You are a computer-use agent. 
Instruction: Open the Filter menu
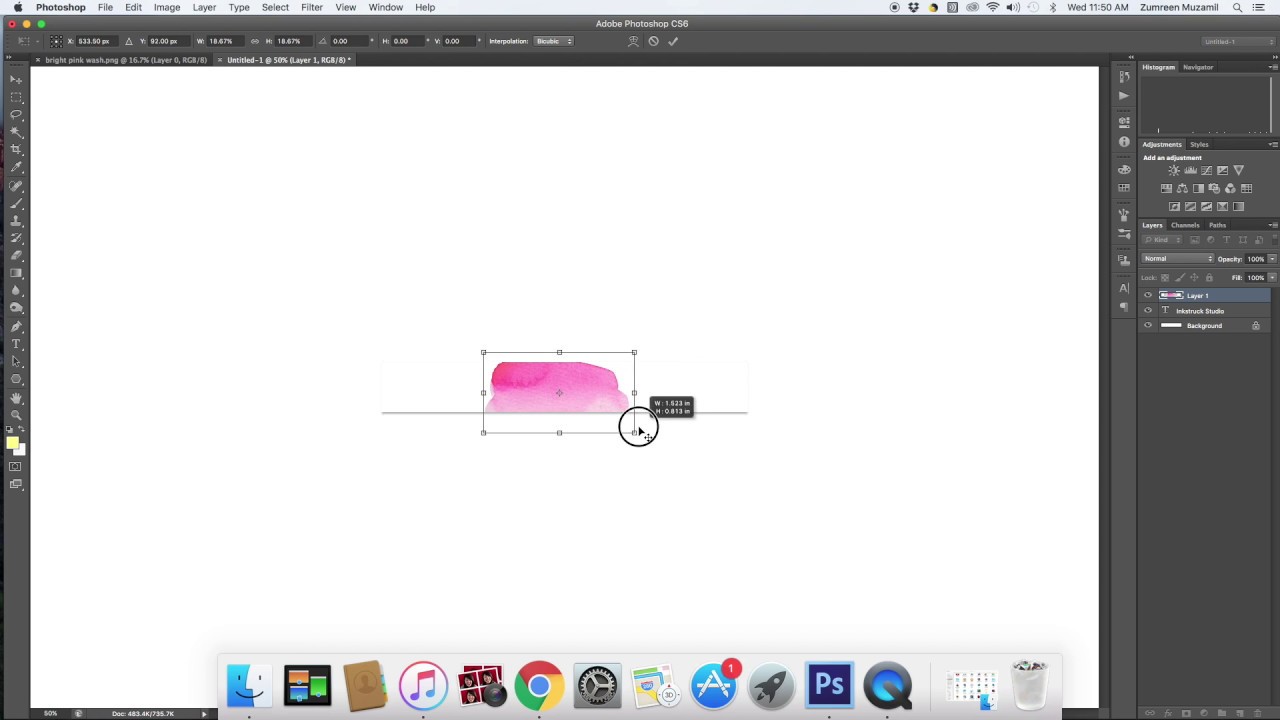pyautogui.click(x=312, y=7)
